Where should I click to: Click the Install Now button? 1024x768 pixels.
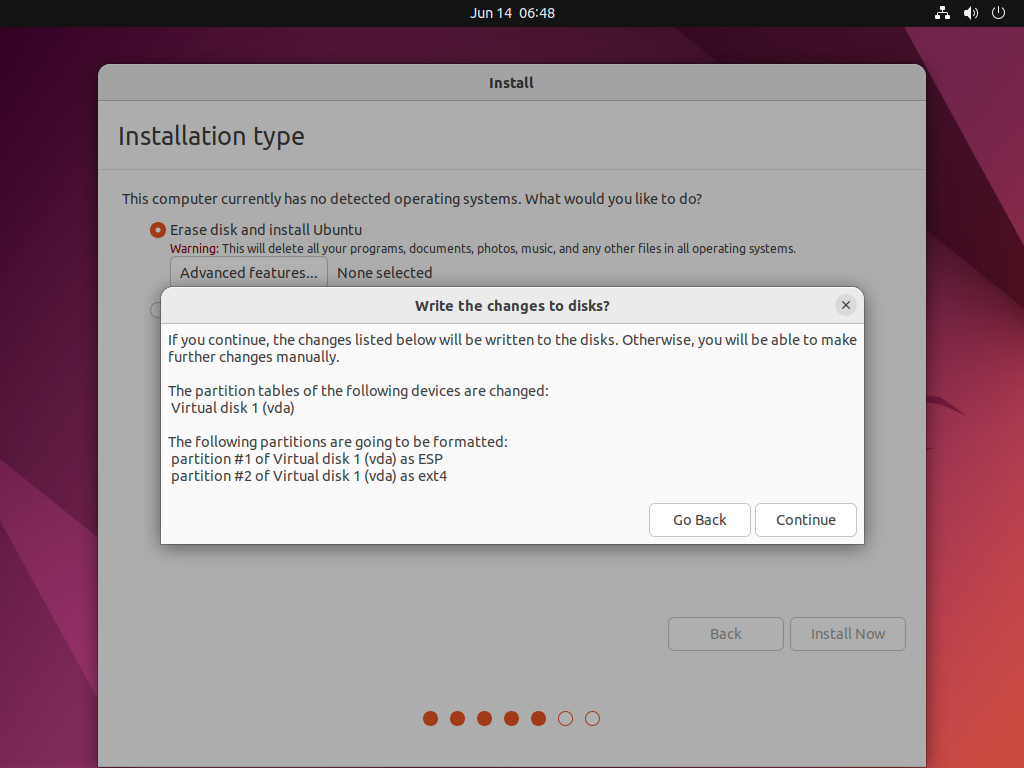tap(847, 634)
